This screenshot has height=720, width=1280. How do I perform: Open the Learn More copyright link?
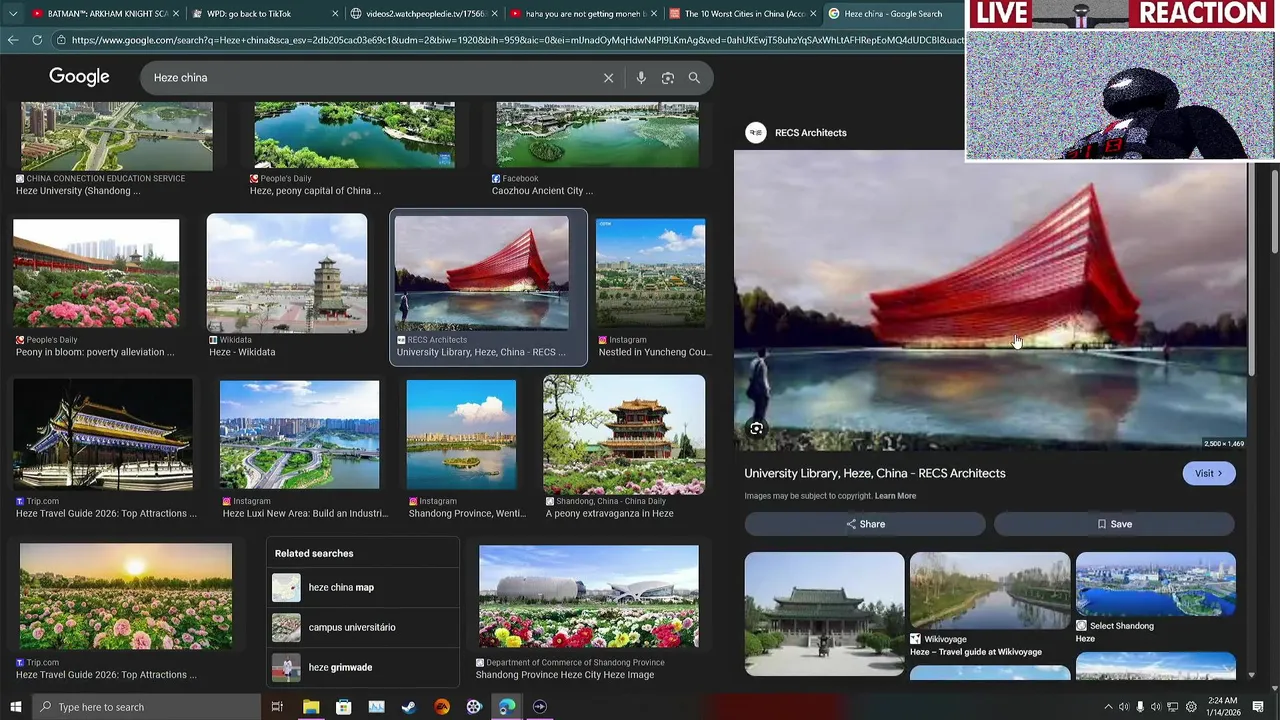pyautogui.click(x=895, y=496)
